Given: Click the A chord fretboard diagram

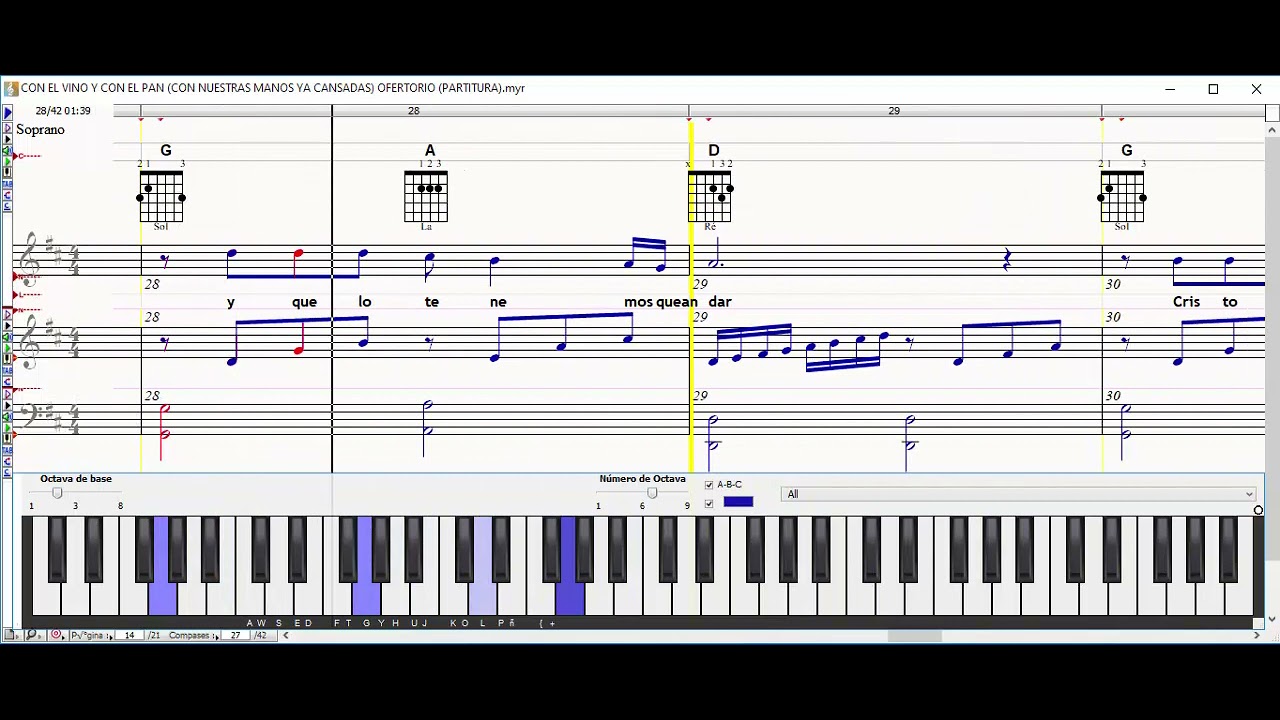Looking at the screenshot, I should [x=426, y=196].
